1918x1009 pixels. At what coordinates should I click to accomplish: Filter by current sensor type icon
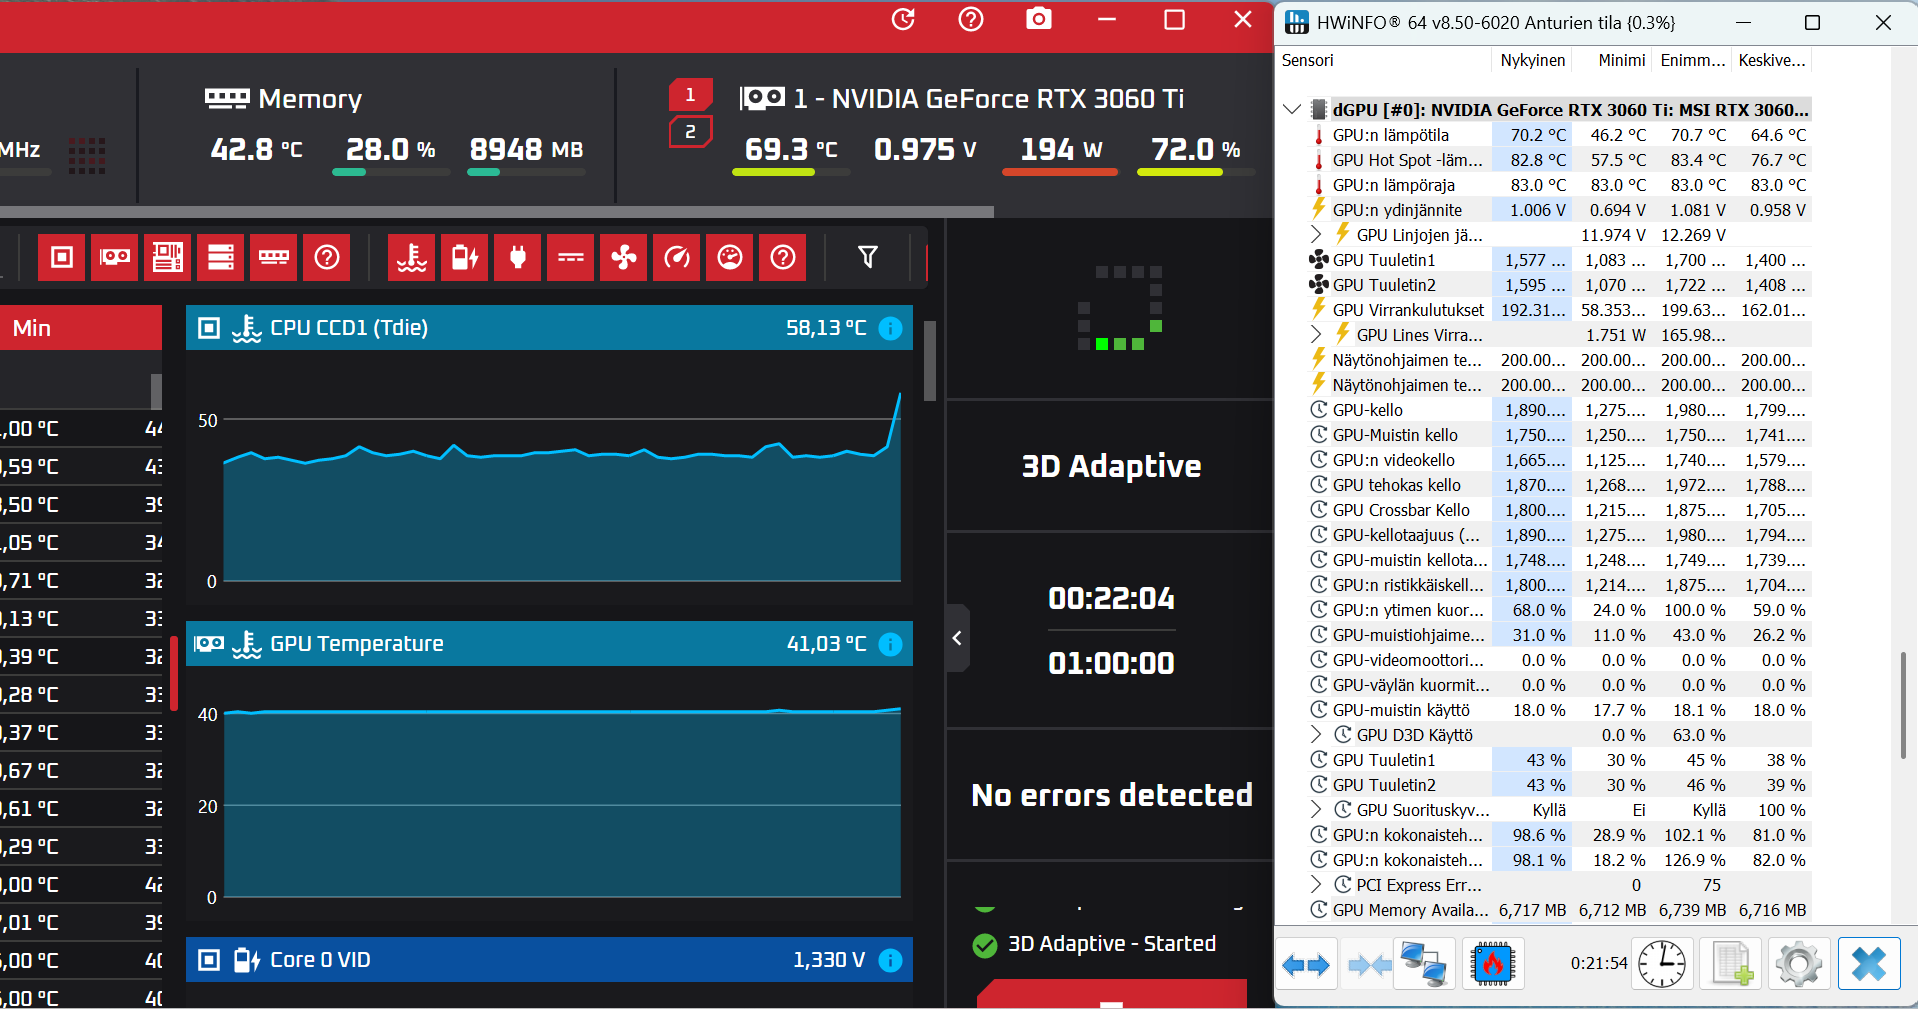coord(571,258)
